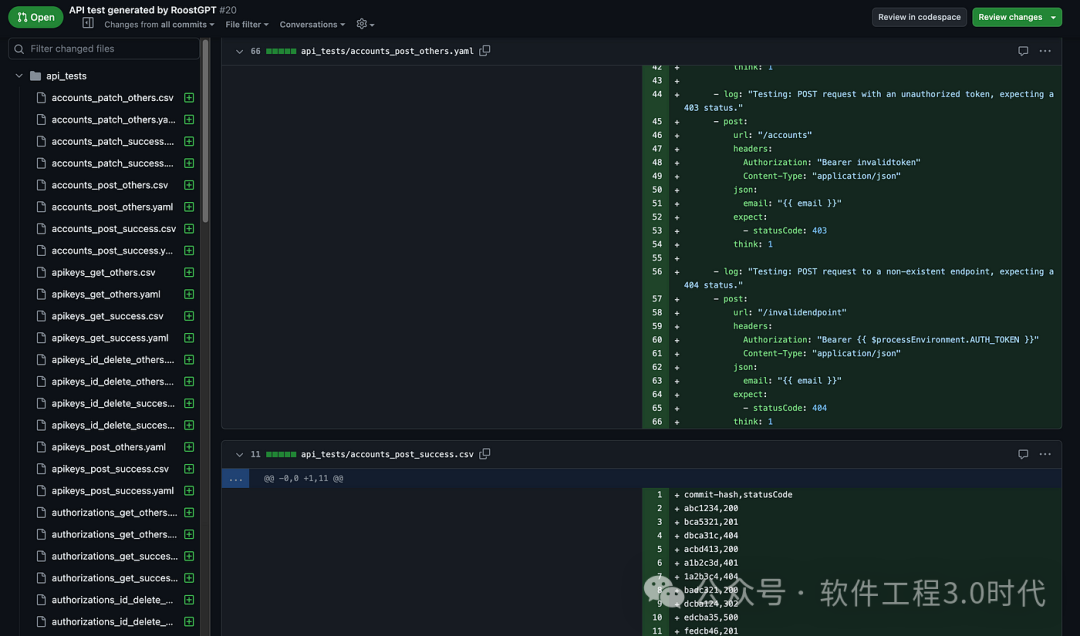Click csv diff line 'edcba35,500'
1080x636 pixels.
(711, 617)
